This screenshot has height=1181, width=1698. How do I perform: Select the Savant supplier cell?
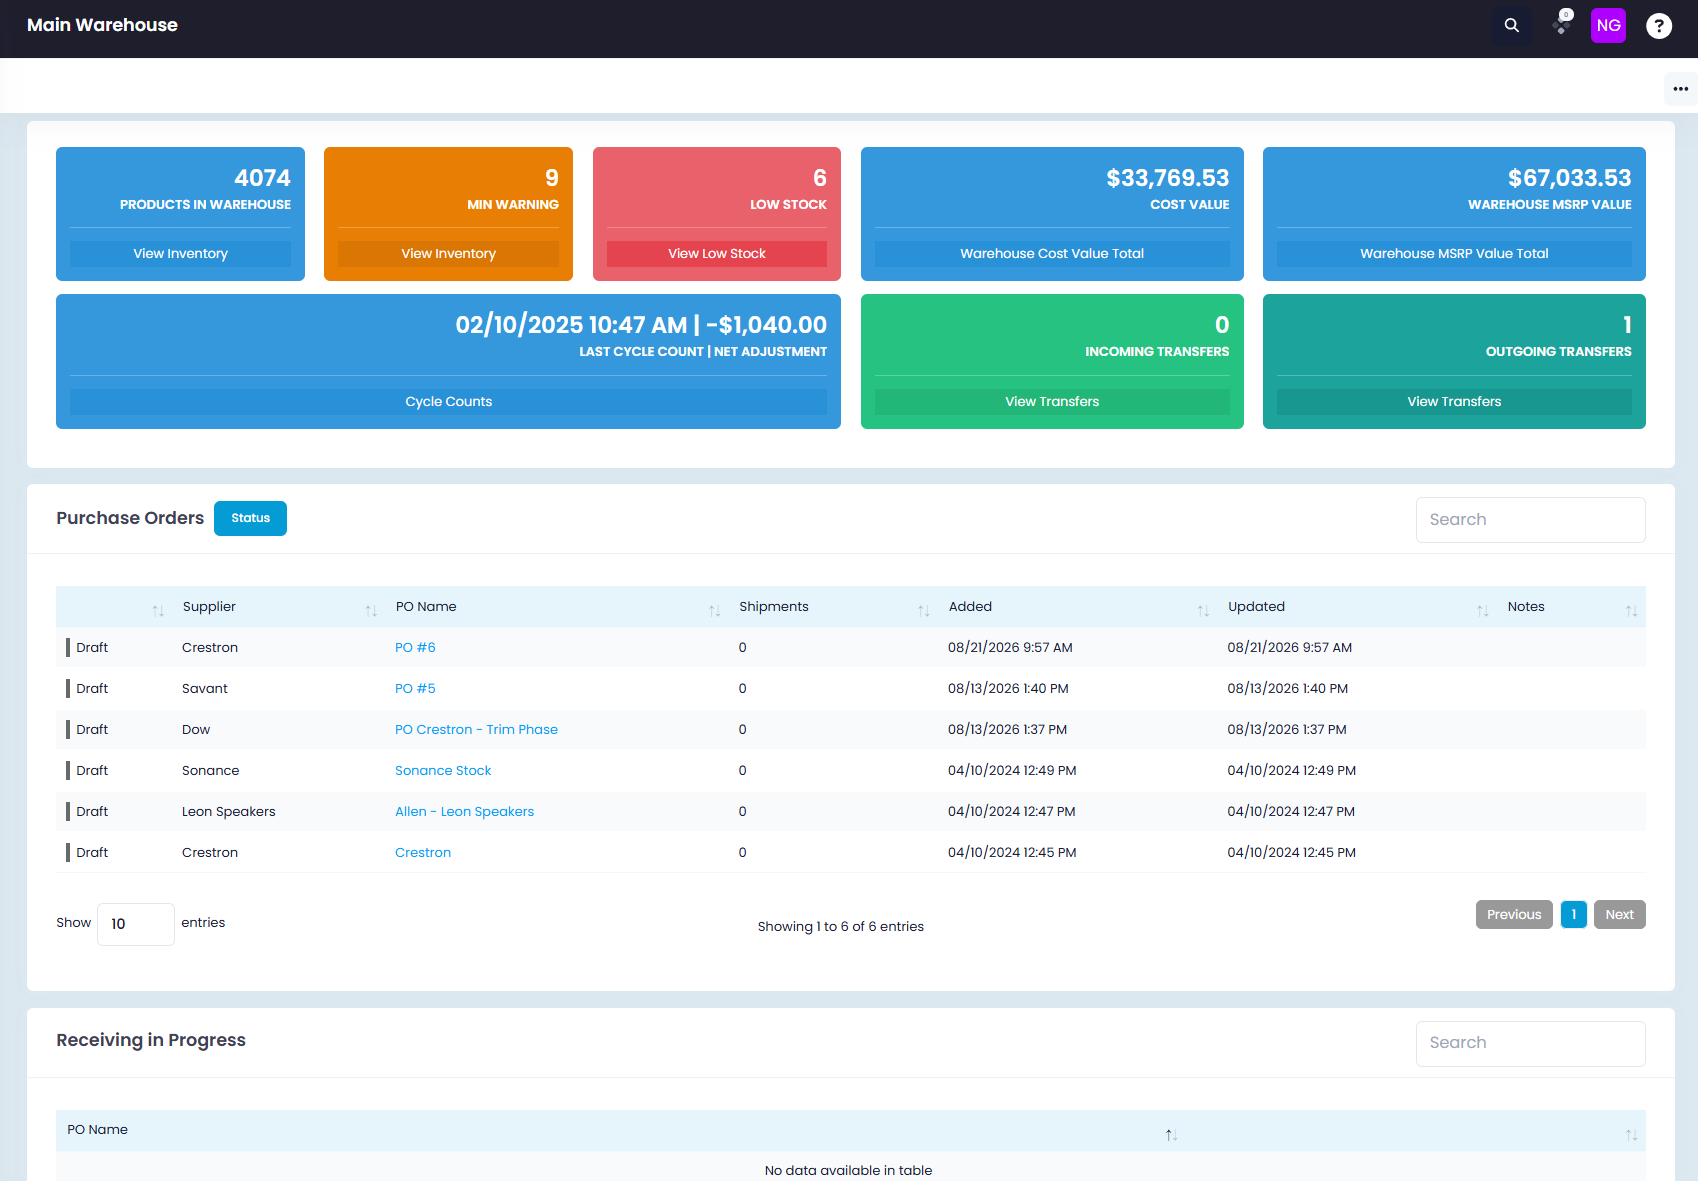coord(205,689)
